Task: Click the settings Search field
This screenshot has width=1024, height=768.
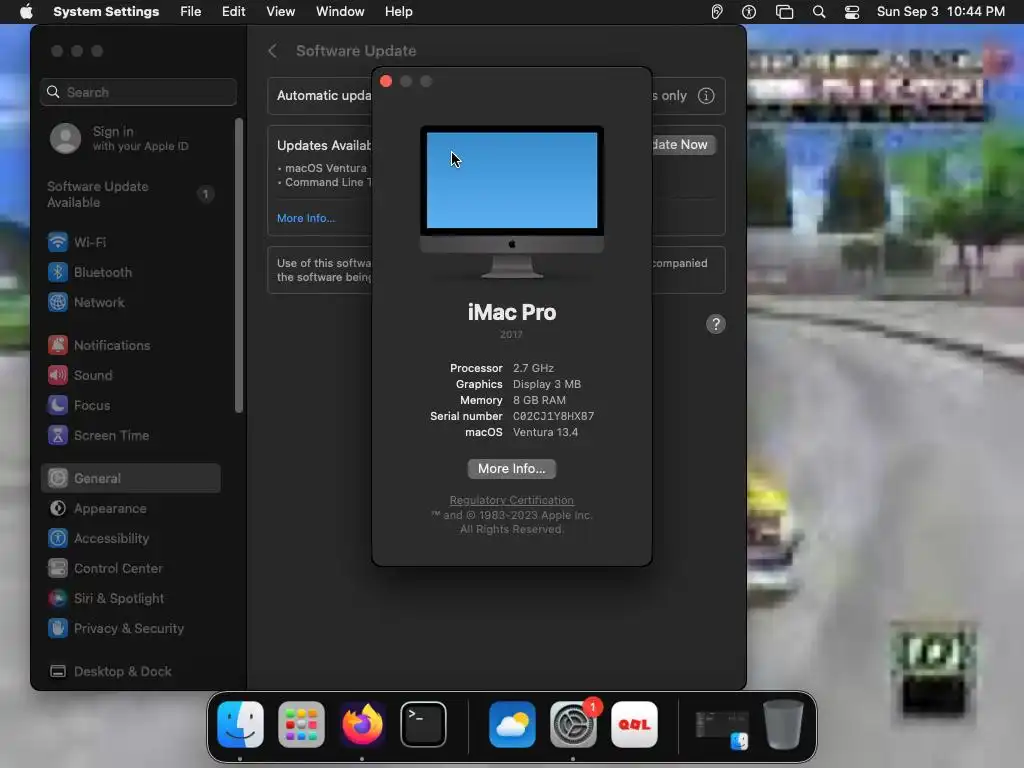Action: point(138,92)
